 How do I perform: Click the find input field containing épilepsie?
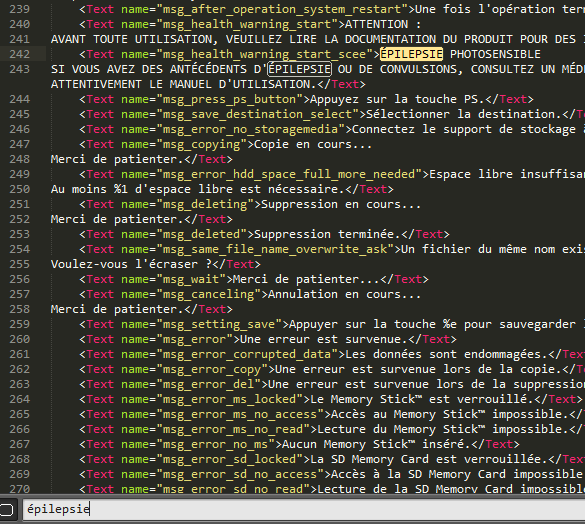pyautogui.click(x=304, y=509)
